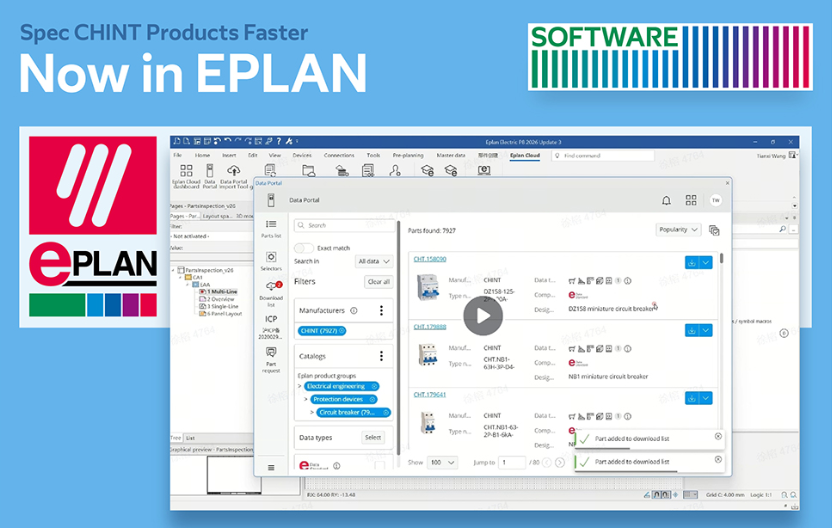Image resolution: width=832 pixels, height=528 pixels.
Task: Expand download options for CHT.179641
Action: click(706, 398)
